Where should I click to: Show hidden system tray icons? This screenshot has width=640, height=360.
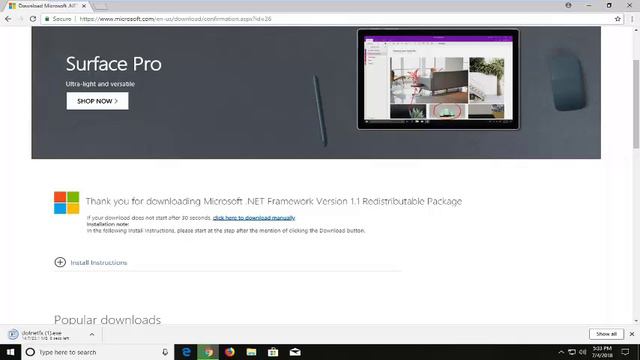[561, 352]
